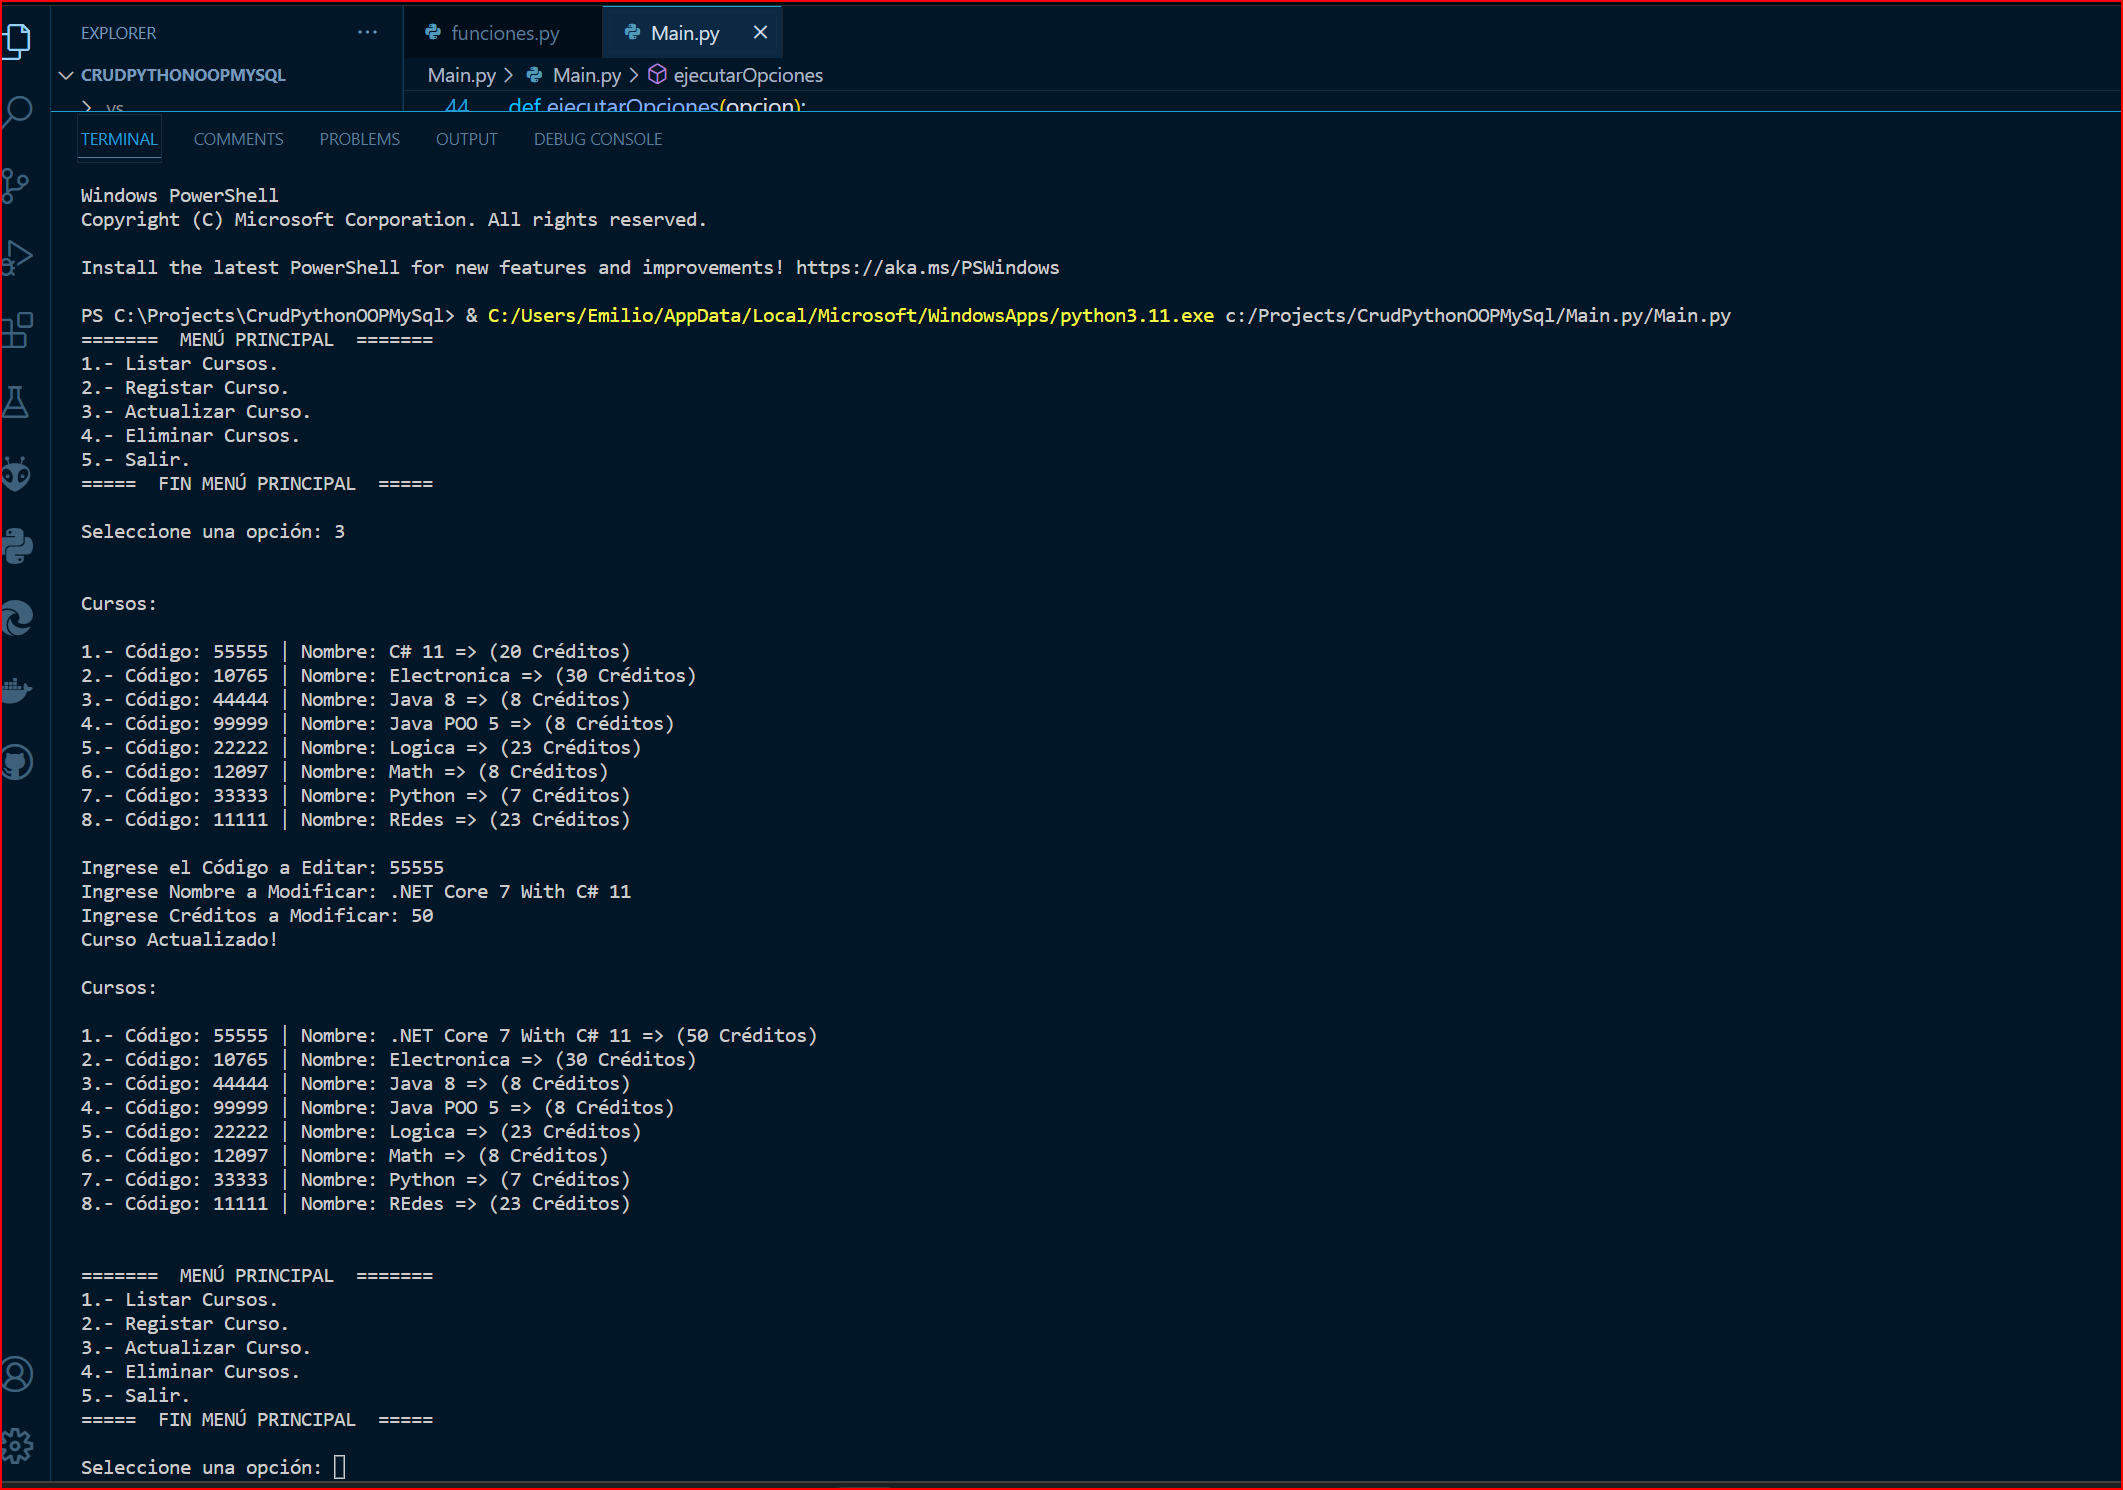
Task: Click the ejecutarOpciones breadcrumb item
Action: (747, 75)
